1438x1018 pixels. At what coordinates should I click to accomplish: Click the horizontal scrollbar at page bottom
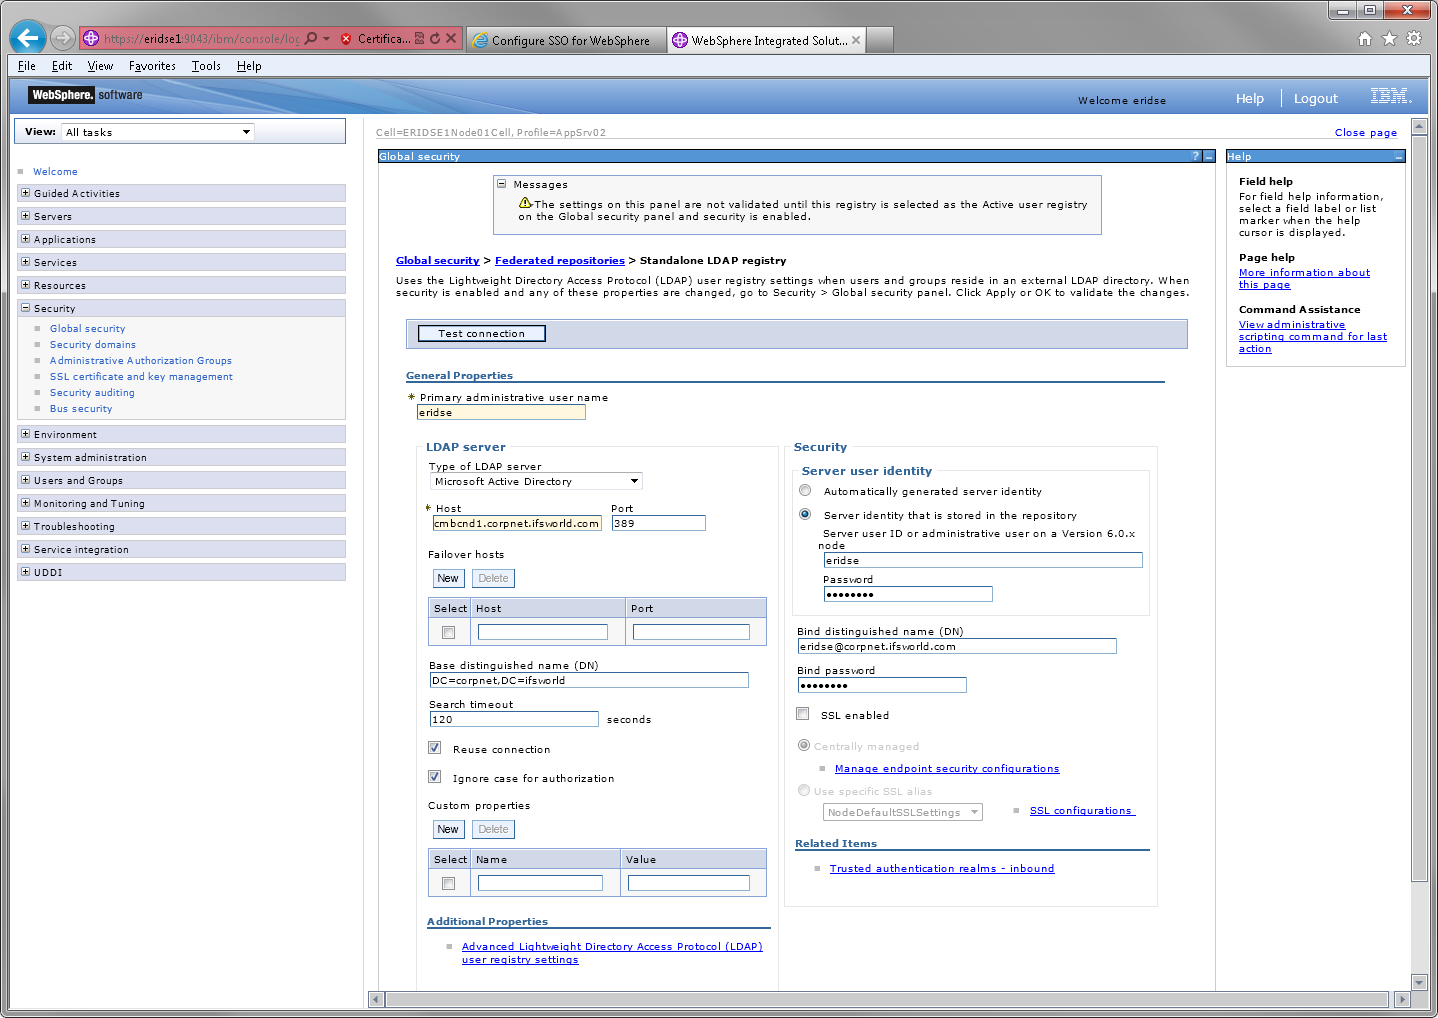pyautogui.click(x=886, y=999)
